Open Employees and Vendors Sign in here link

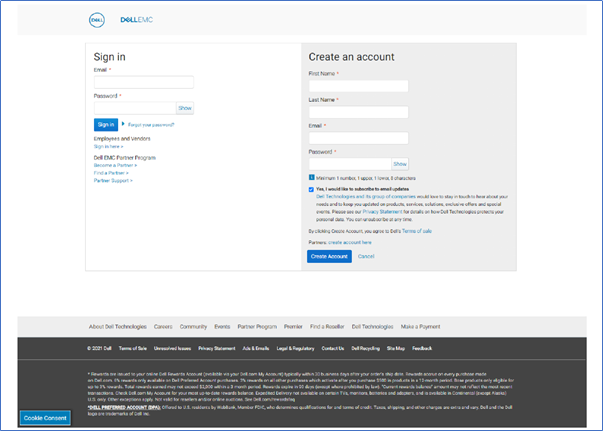(x=108, y=146)
